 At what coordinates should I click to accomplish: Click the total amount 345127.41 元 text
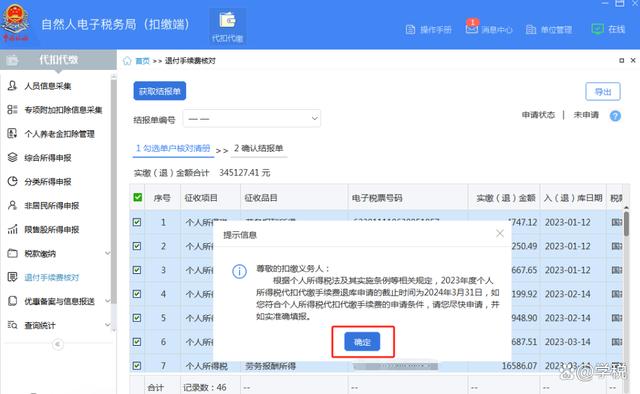click(x=244, y=173)
